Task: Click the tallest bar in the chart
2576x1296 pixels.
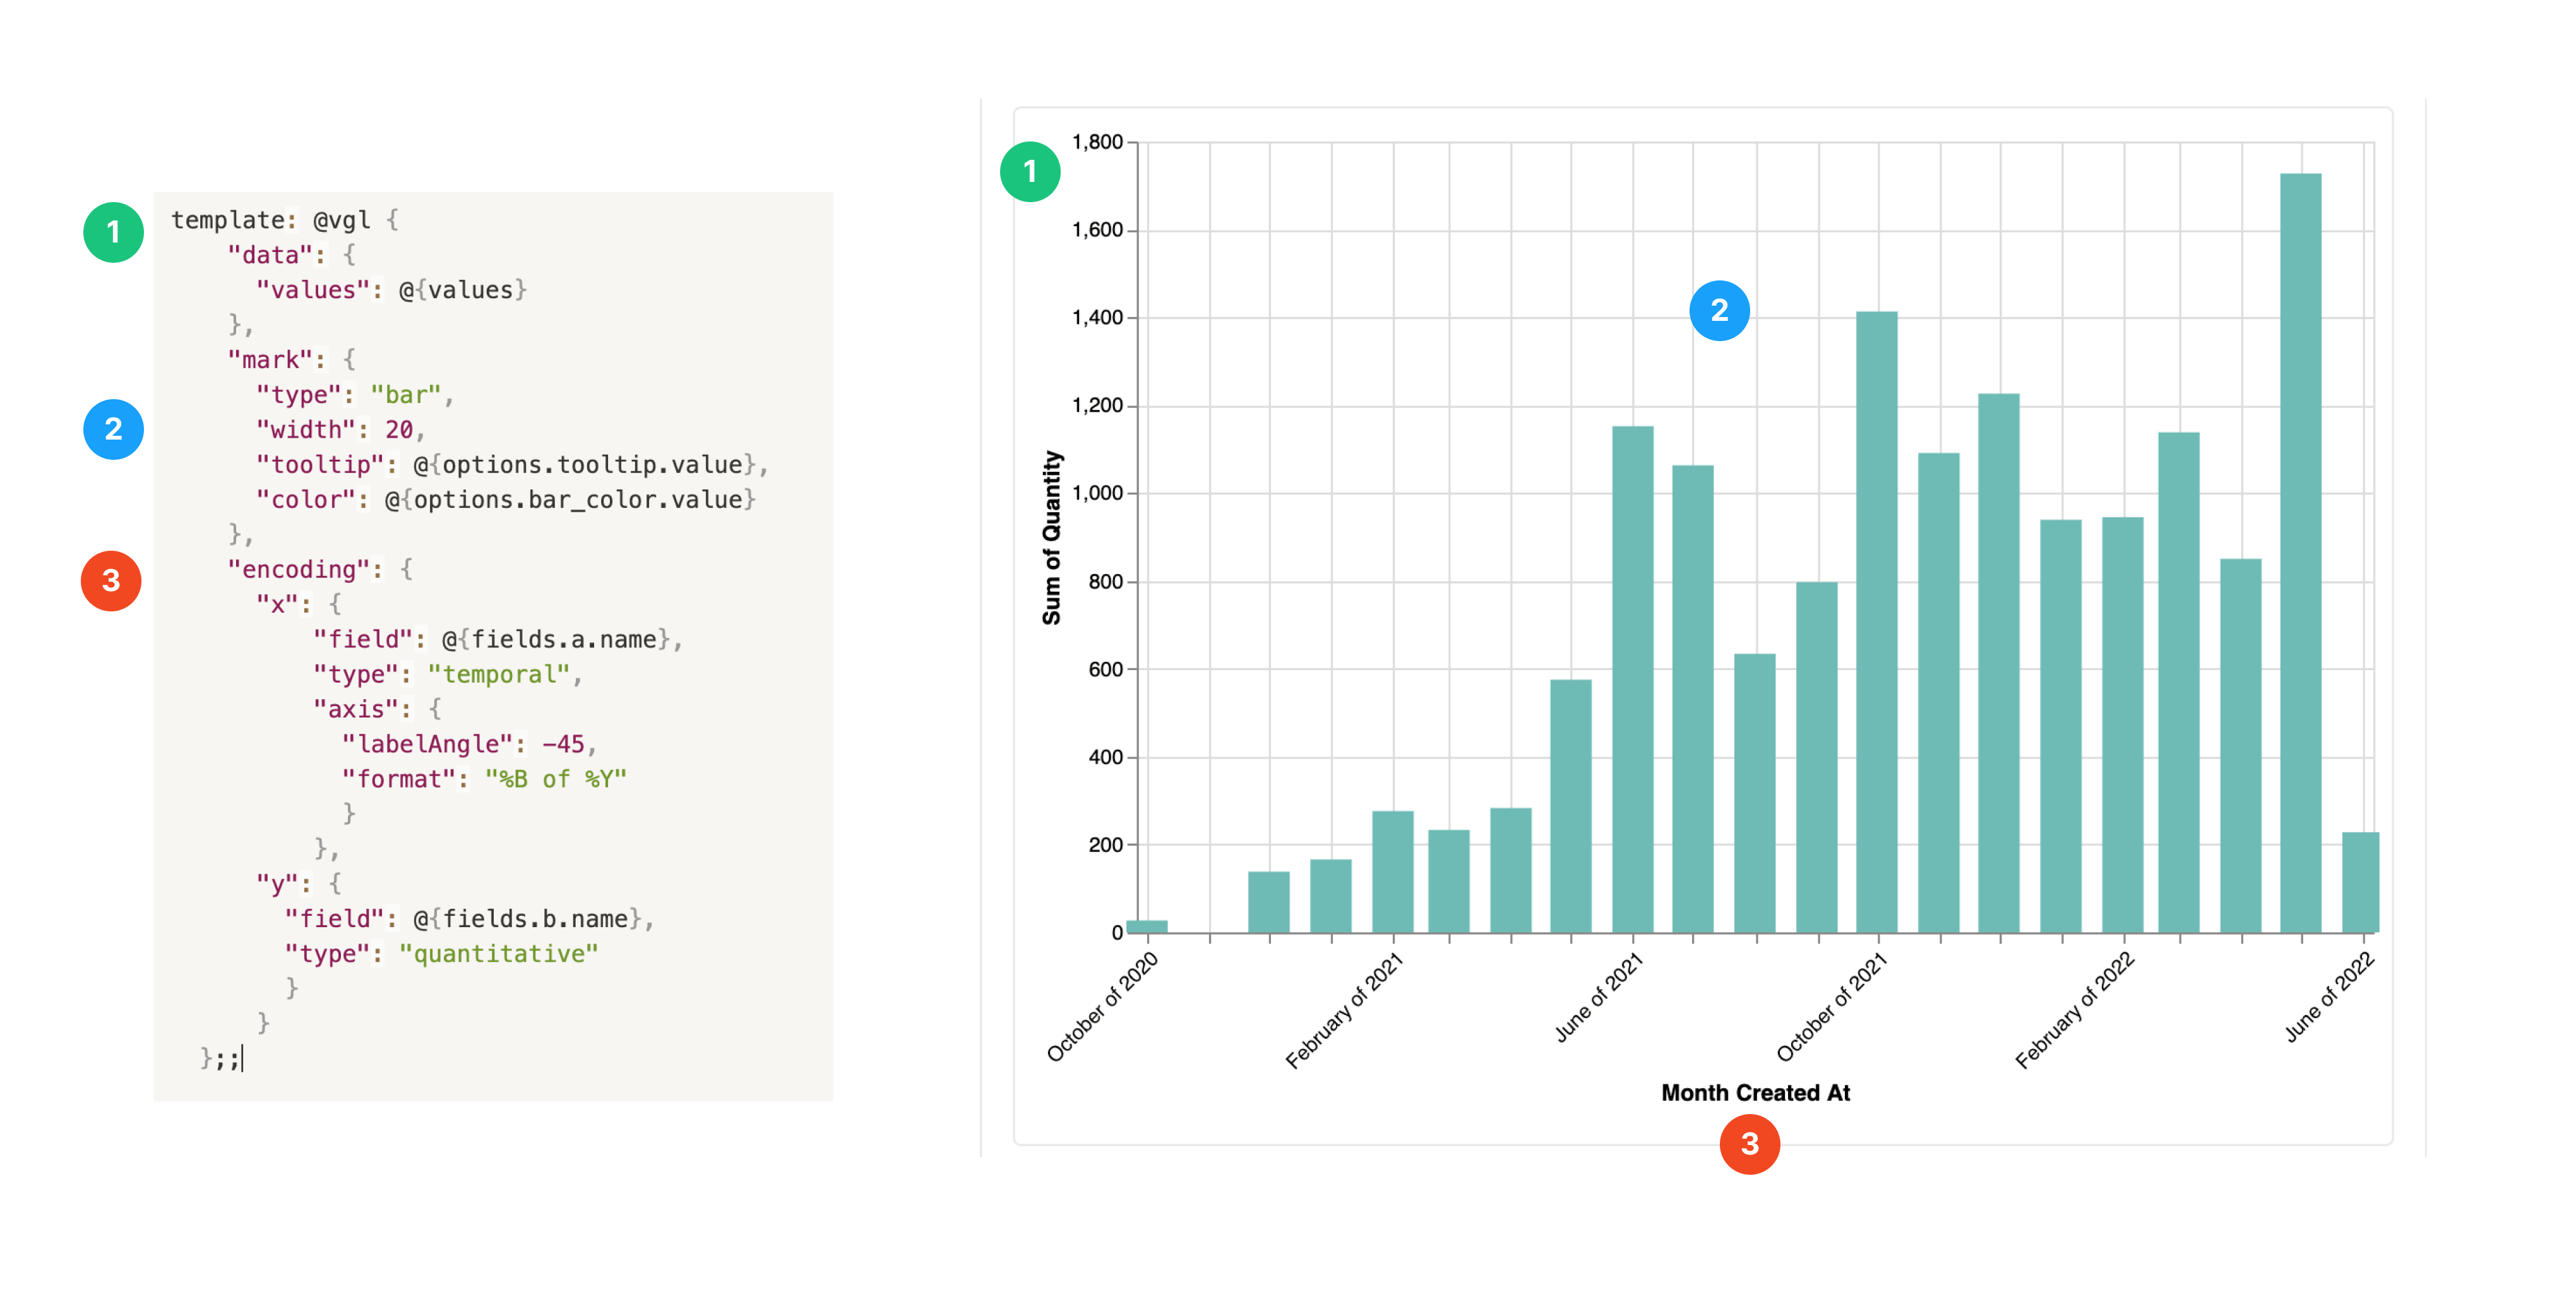Action: point(2300,552)
